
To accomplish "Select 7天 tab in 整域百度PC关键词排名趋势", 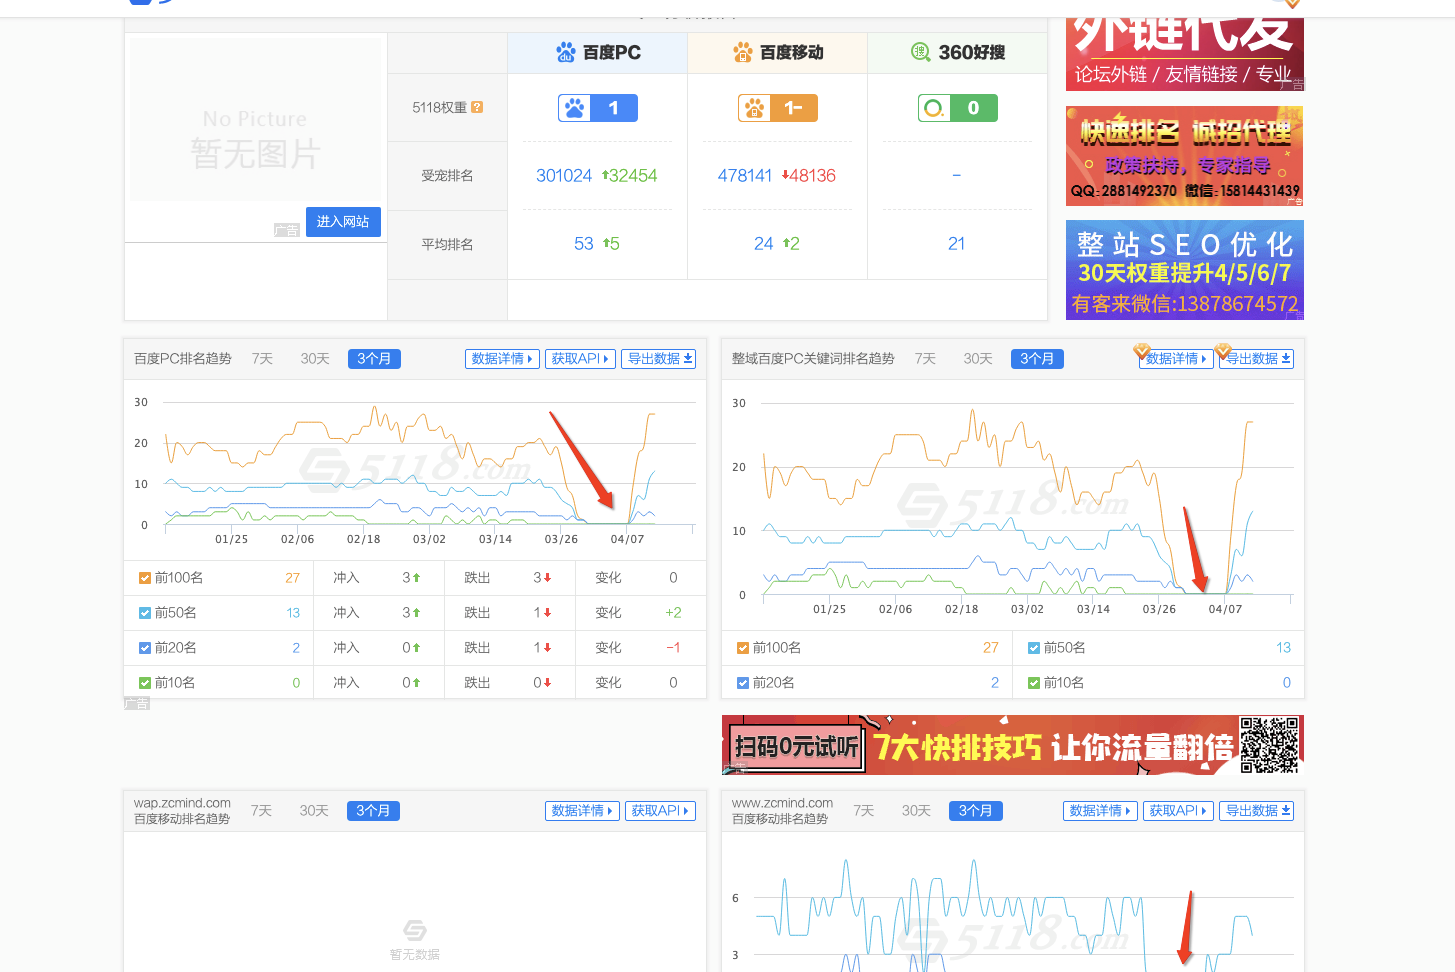I will click(x=925, y=359).
